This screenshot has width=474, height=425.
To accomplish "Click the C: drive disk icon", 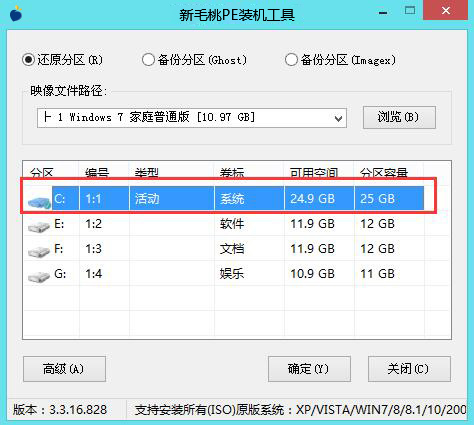I will pos(39,202).
